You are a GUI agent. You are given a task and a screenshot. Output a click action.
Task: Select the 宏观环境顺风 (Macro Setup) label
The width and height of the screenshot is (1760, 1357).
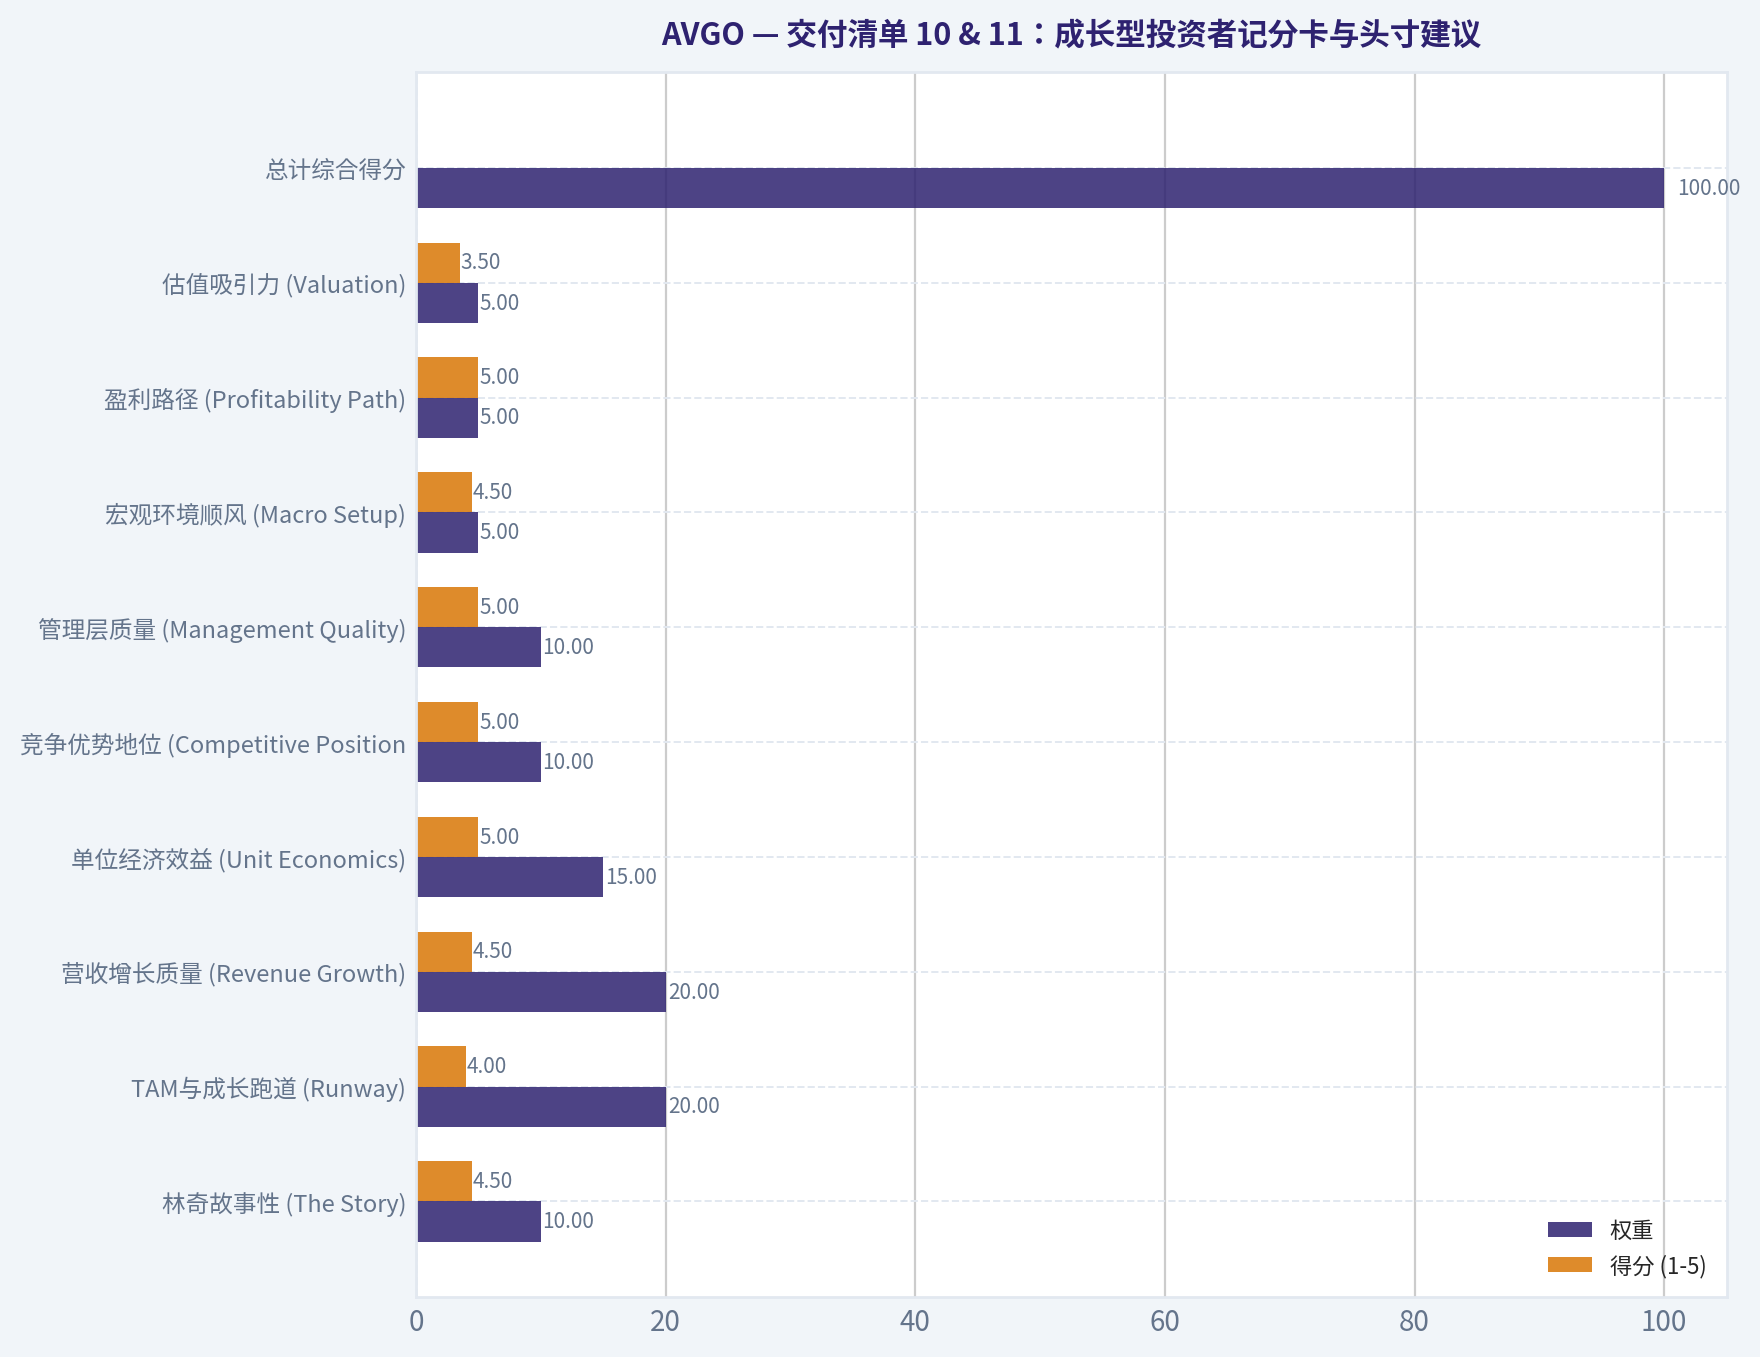click(x=255, y=514)
